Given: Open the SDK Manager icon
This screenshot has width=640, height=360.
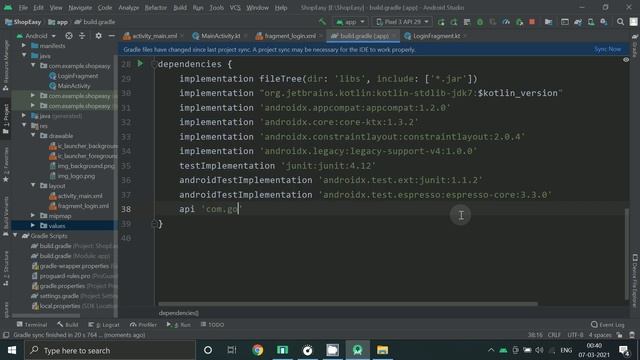Looking at the screenshot, I should (x=604, y=22).
